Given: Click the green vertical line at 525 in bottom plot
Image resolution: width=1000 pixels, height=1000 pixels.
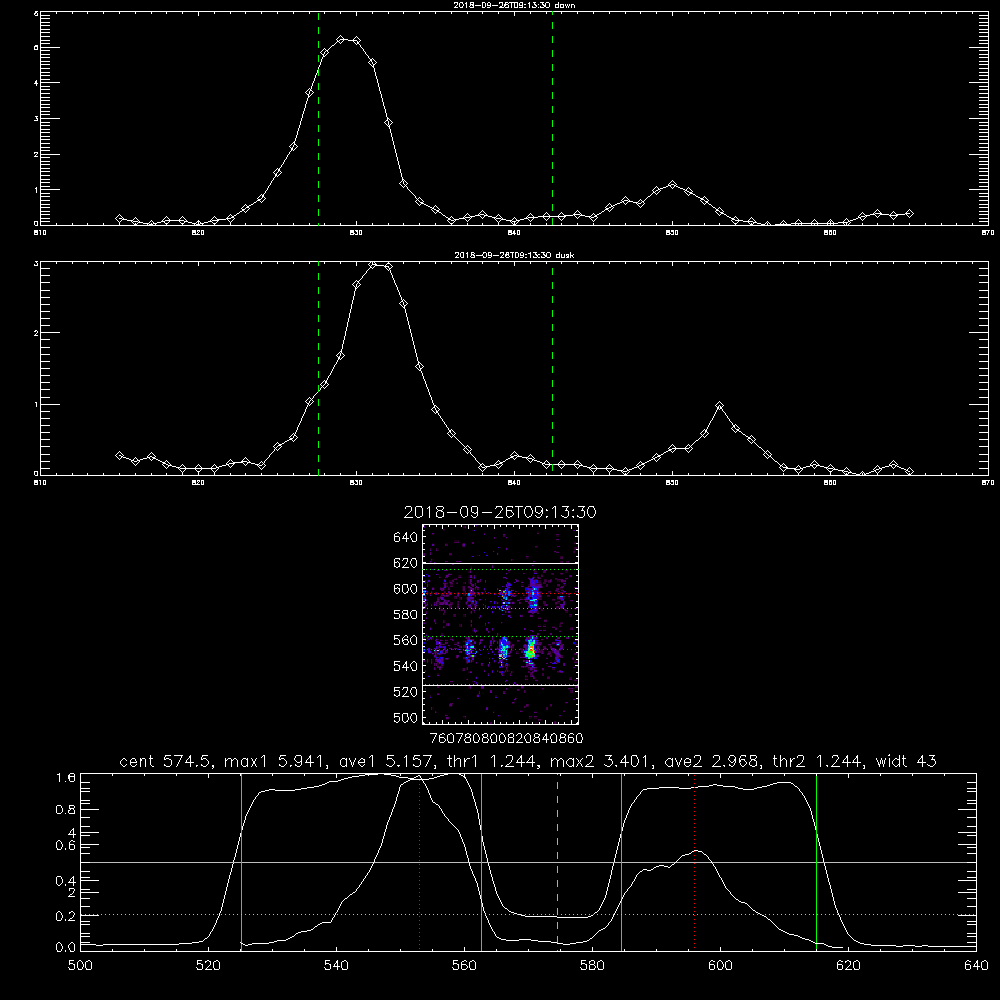Looking at the screenshot, I should (x=241, y=861).
